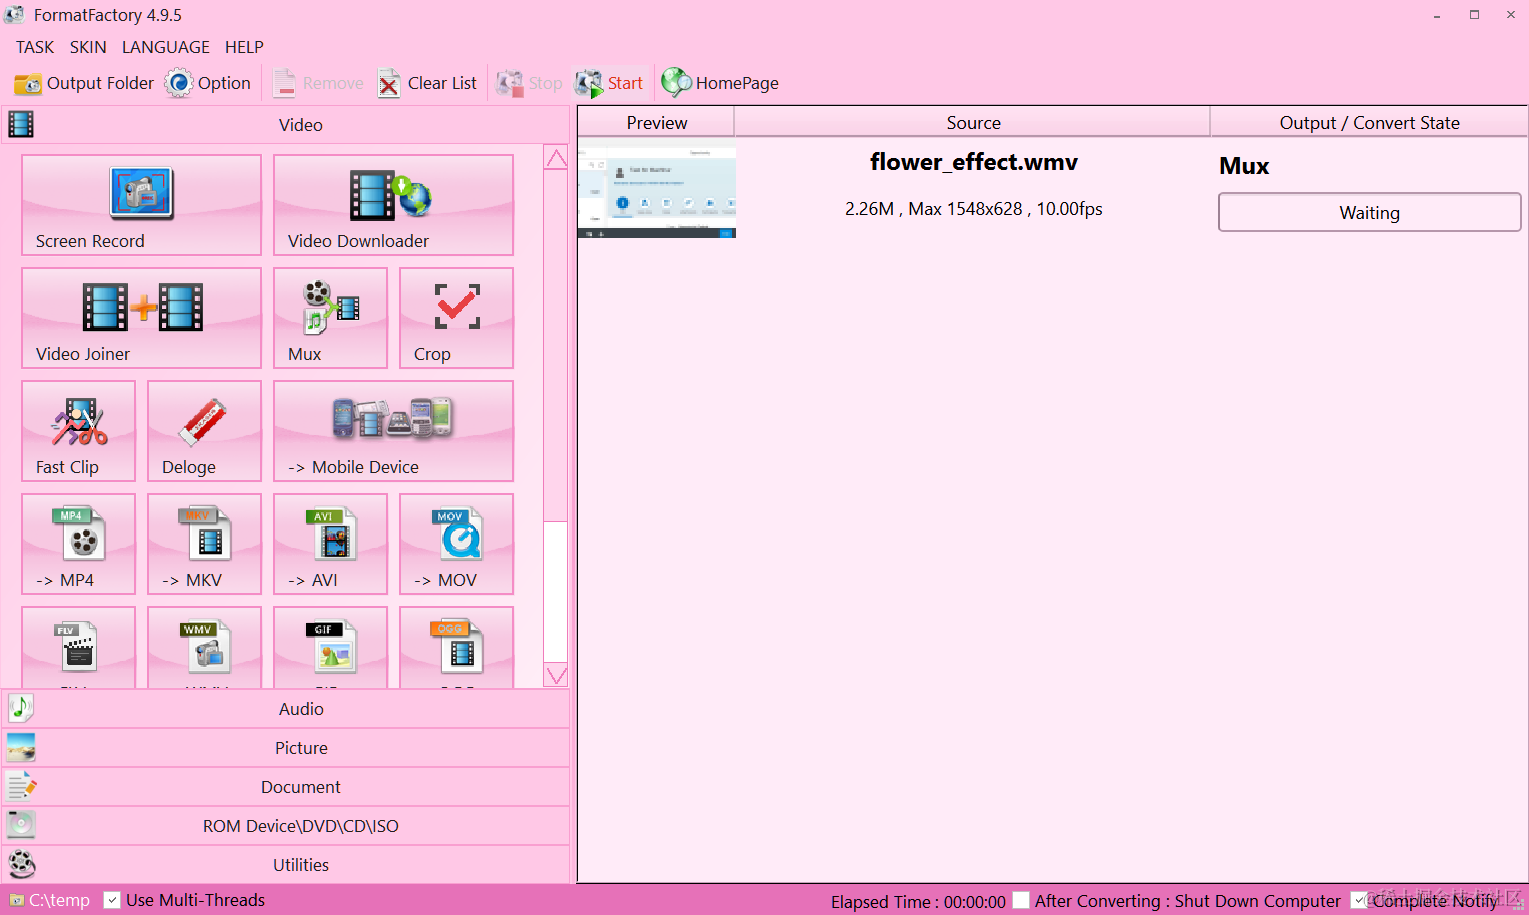Expand the Picture section
The image size is (1529, 915).
[x=286, y=748]
